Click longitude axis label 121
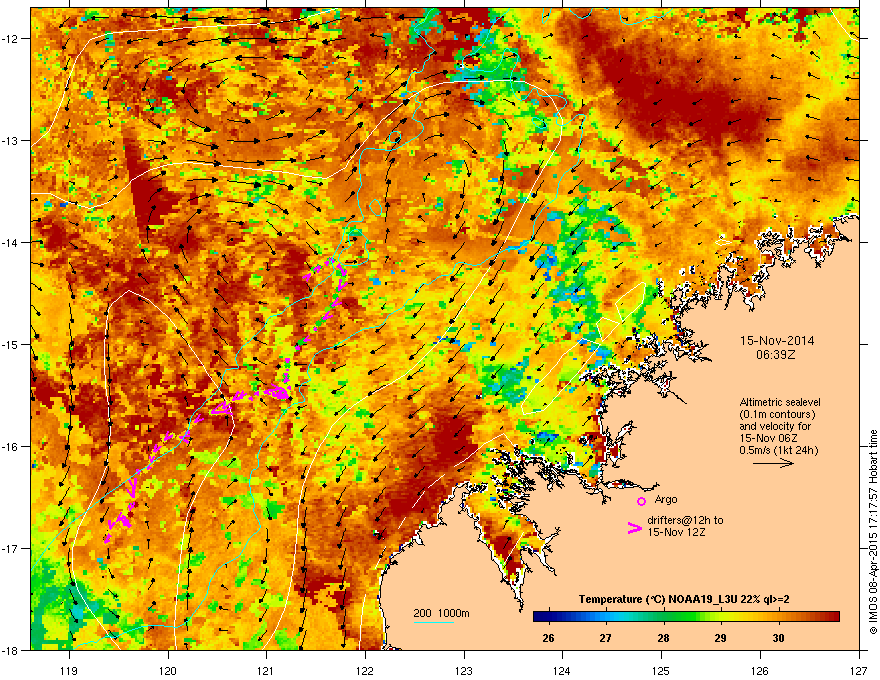Screen dimensions: 880x680 pyautogui.click(x=266, y=670)
